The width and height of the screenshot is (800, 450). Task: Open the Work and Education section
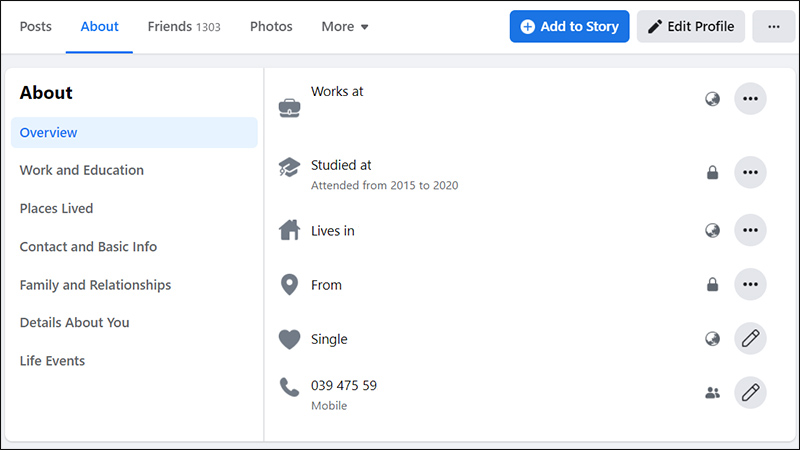(82, 170)
